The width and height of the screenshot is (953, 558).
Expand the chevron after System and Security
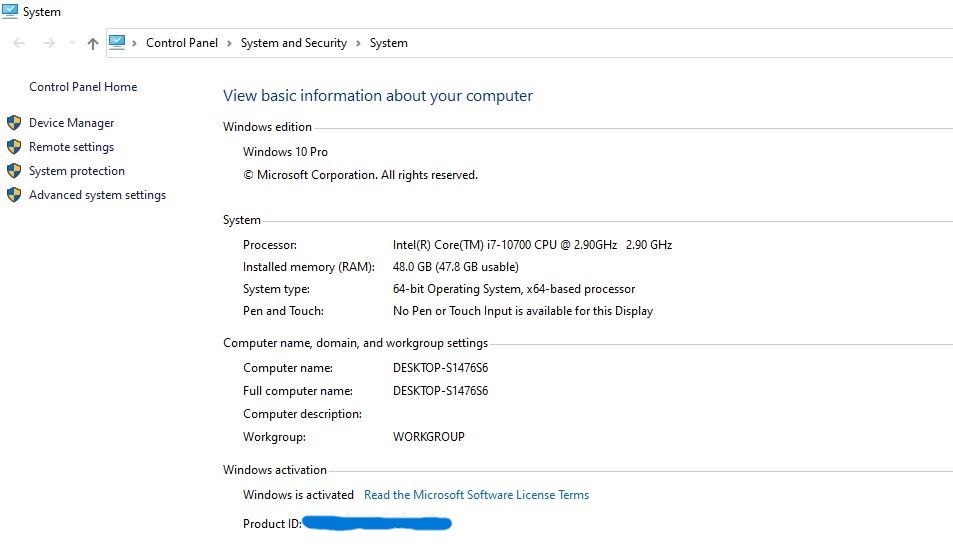click(358, 43)
